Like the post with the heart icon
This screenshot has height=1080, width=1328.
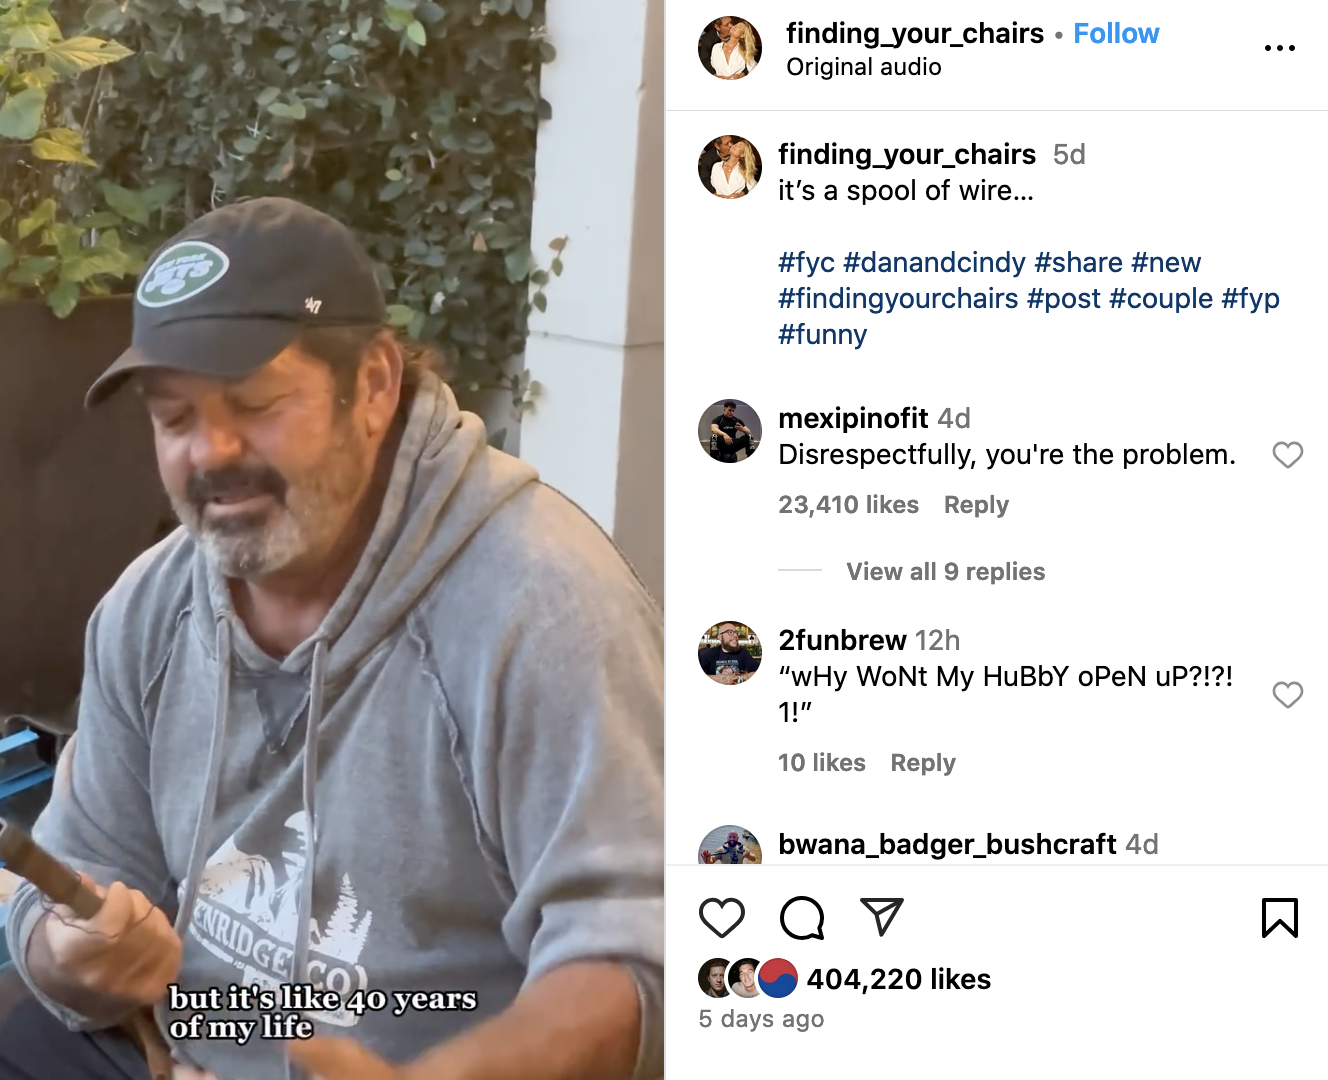tap(721, 917)
